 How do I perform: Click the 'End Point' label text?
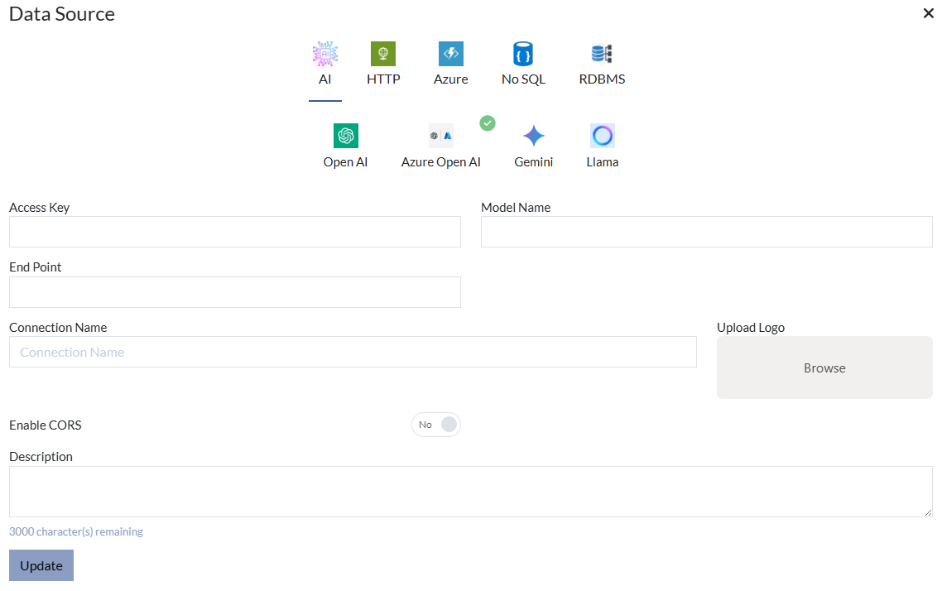point(35,267)
